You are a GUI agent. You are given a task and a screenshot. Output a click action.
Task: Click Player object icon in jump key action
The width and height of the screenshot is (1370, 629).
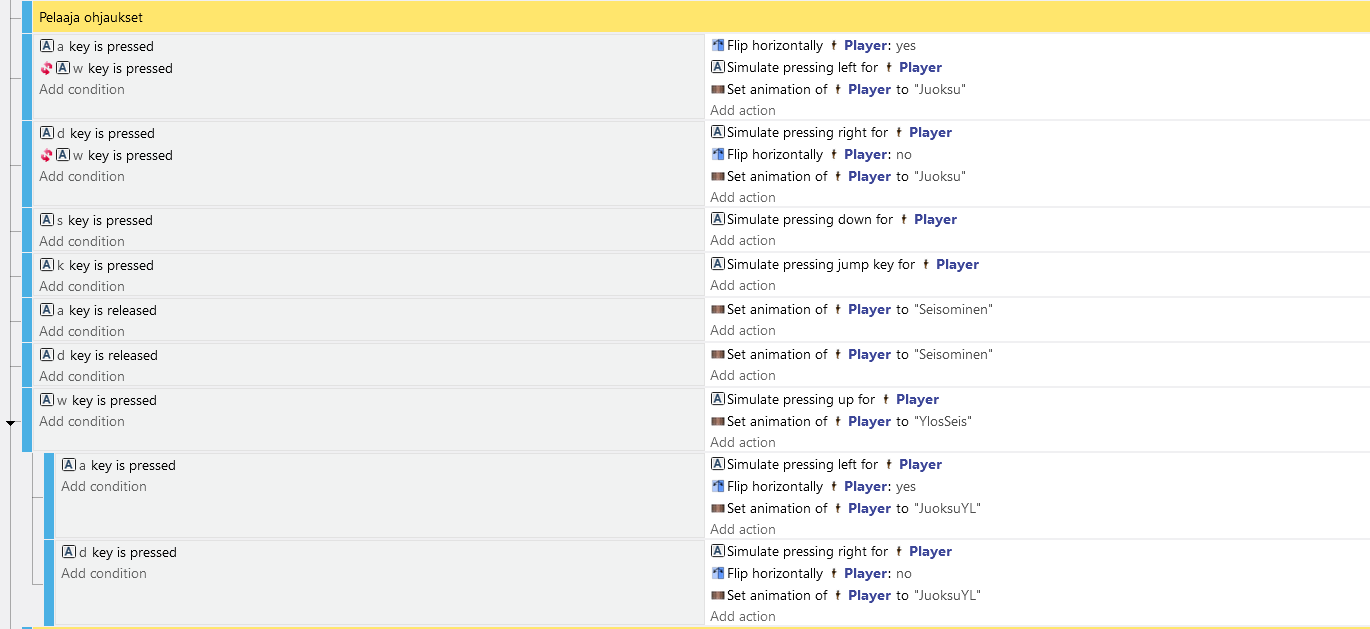[x=926, y=264]
